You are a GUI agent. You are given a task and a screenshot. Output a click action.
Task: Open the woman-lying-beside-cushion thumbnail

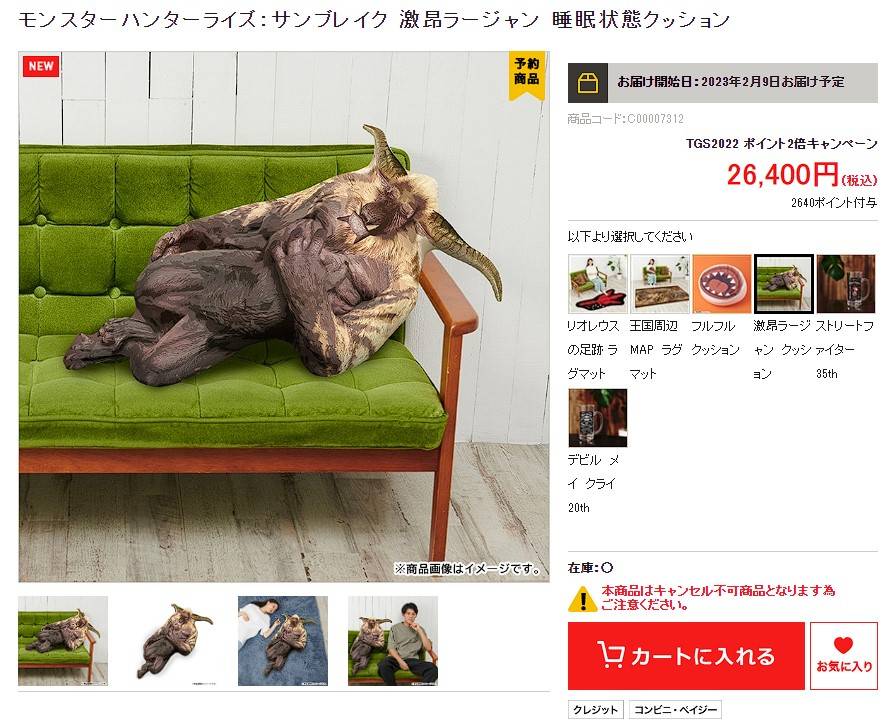pyautogui.click(x=283, y=641)
